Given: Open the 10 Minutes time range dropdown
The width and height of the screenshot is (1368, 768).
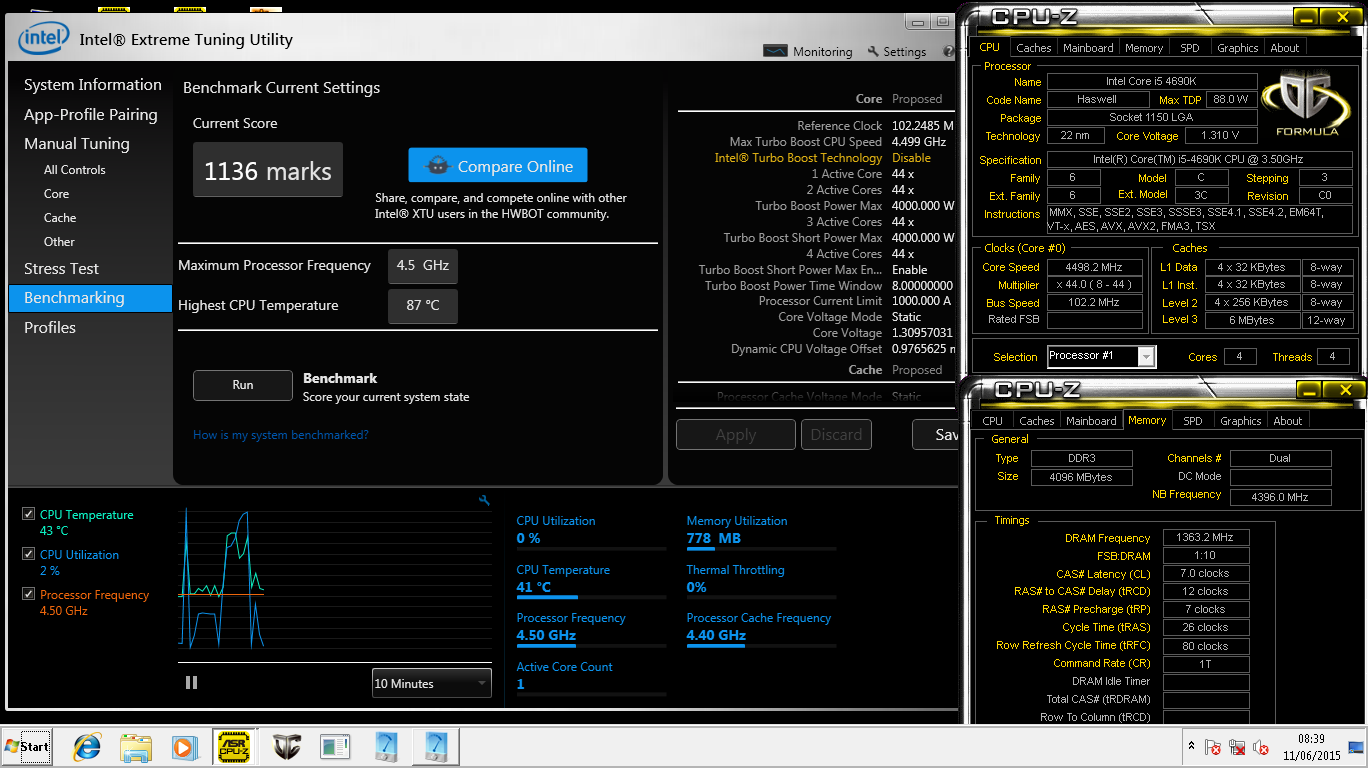Looking at the screenshot, I should click(431, 683).
